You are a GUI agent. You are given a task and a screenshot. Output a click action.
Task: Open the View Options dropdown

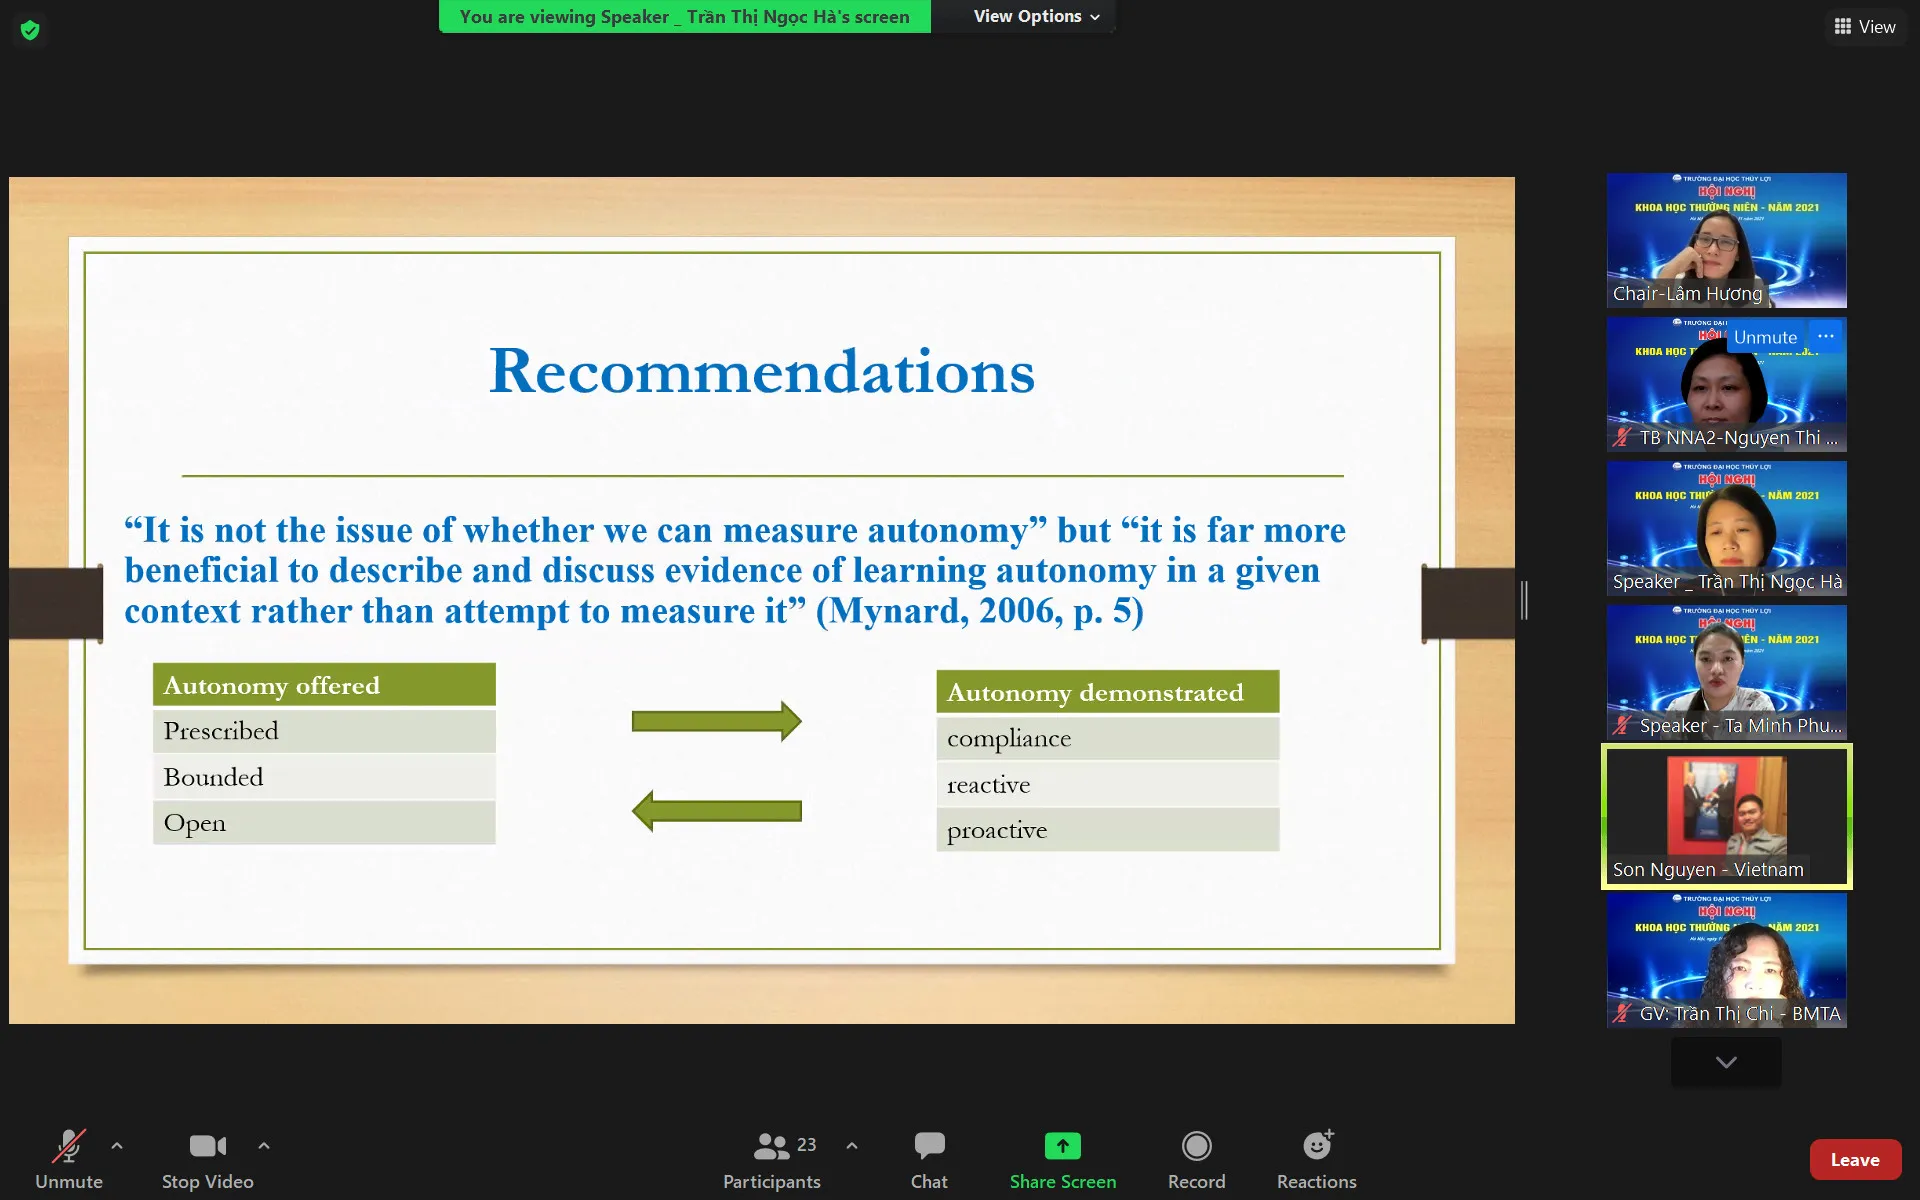[x=1036, y=17]
